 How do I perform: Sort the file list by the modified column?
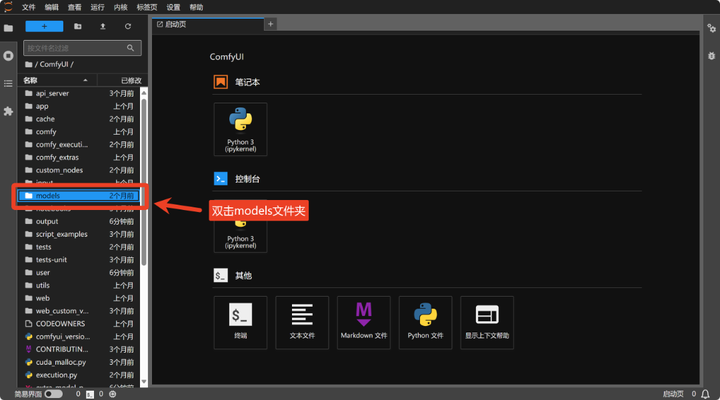[123, 80]
